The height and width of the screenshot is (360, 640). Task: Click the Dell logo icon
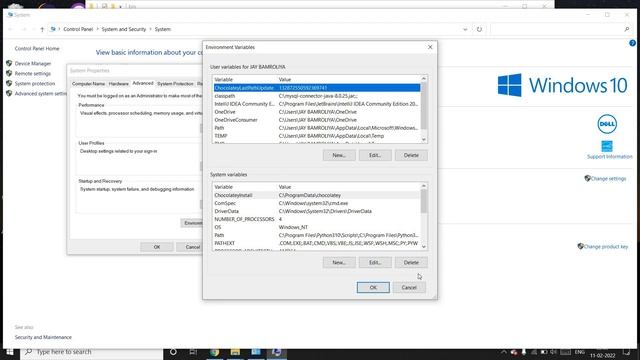tap(607, 124)
